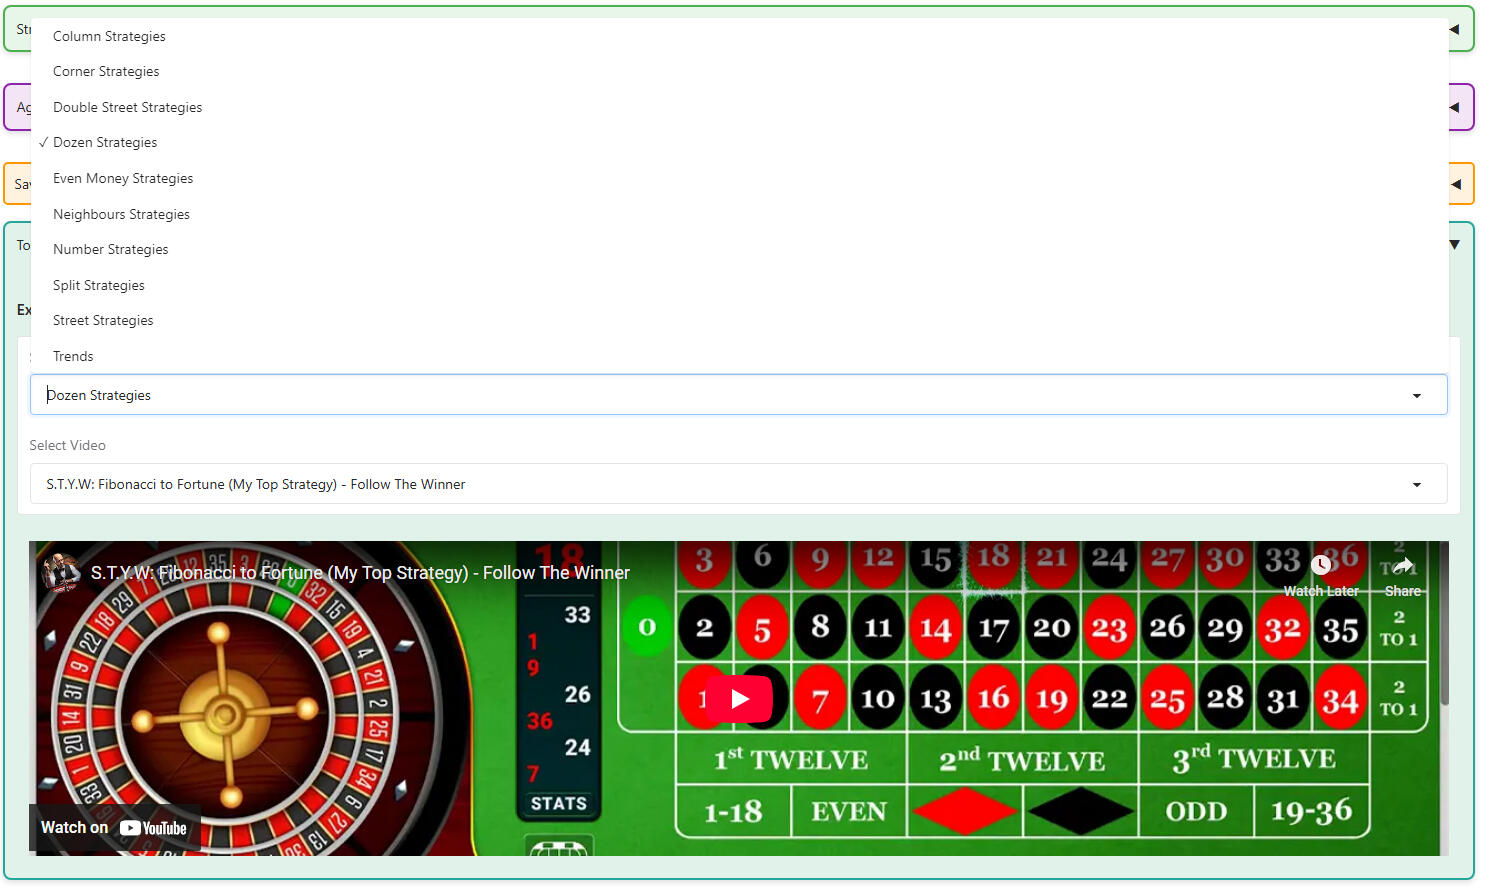Choose Corner Strategies option
The height and width of the screenshot is (888, 1492).
point(106,72)
